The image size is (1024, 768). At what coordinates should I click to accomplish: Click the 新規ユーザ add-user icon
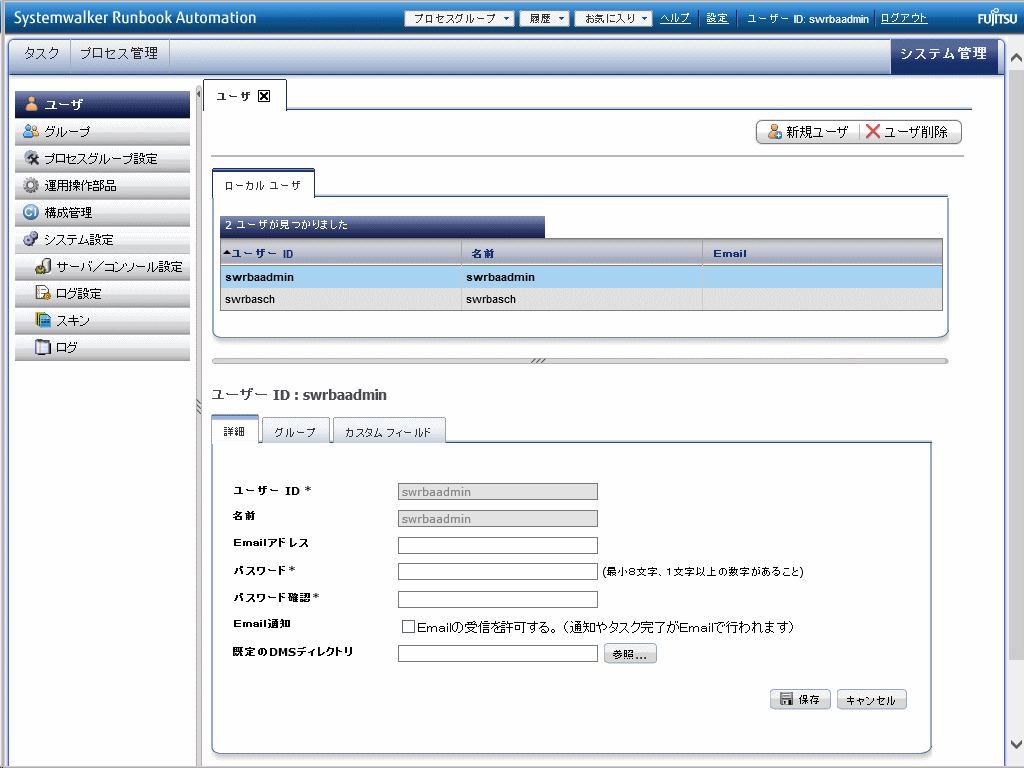tap(775, 132)
